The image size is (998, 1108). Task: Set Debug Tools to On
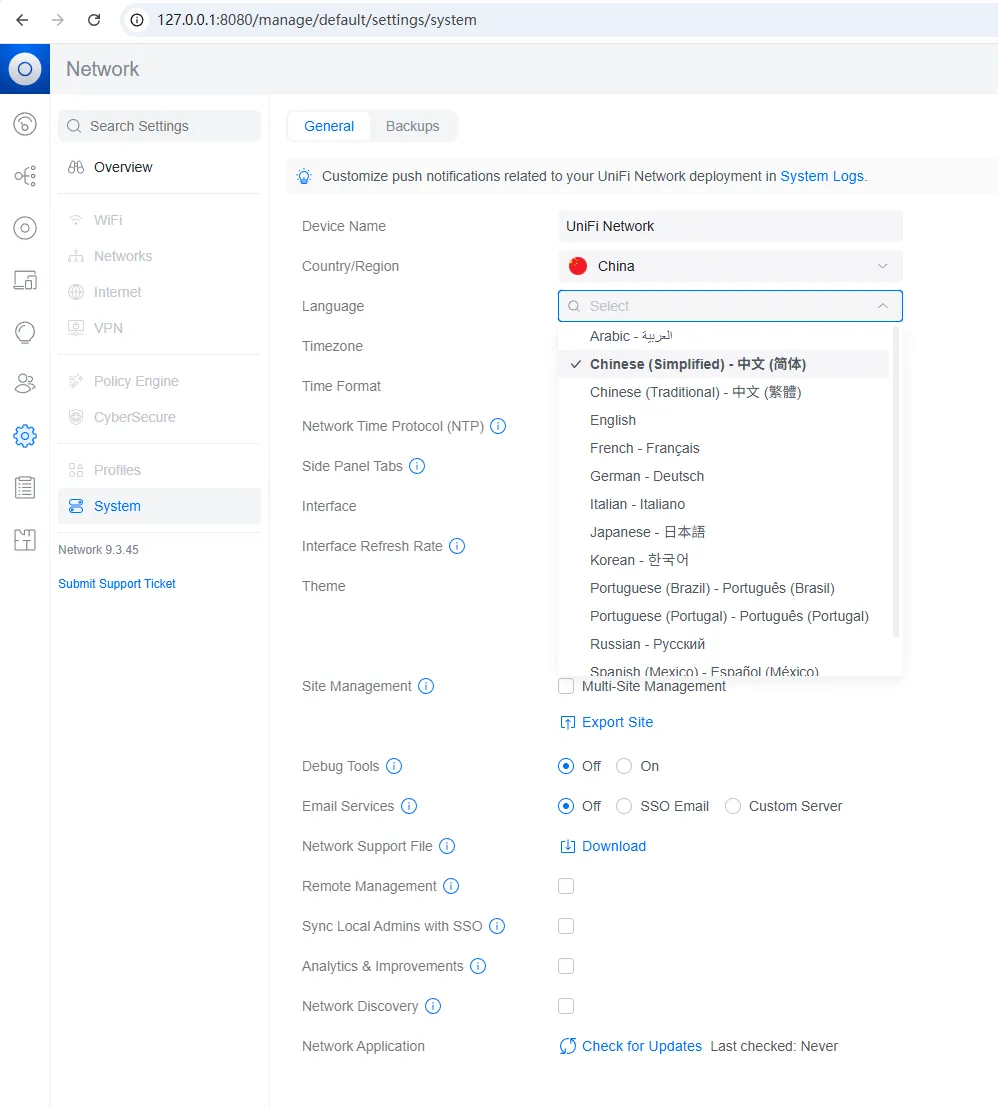(624, 766)
